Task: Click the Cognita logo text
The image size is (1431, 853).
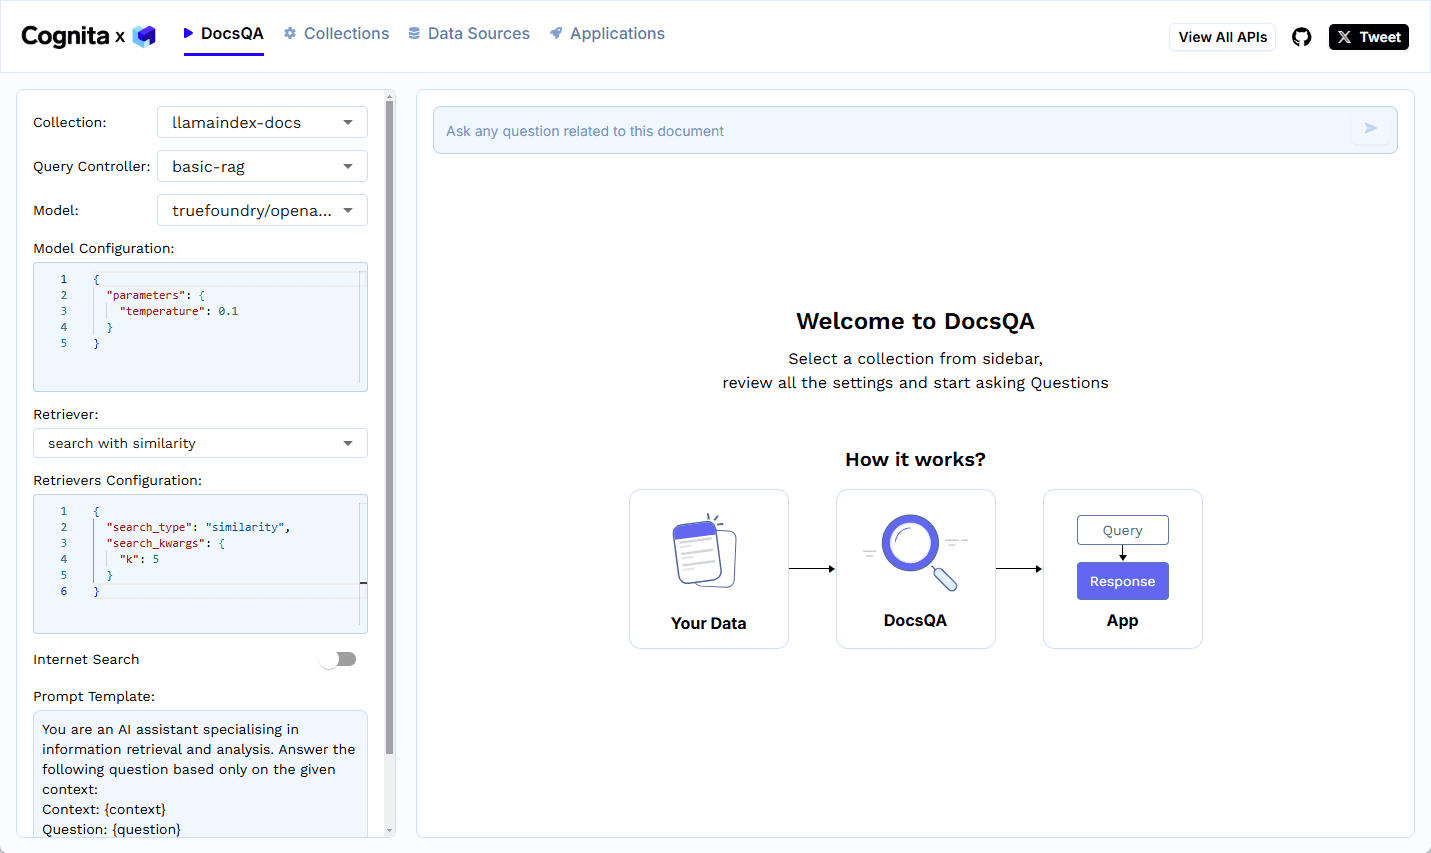Action: pyautogui.click(x=65, y=36)
